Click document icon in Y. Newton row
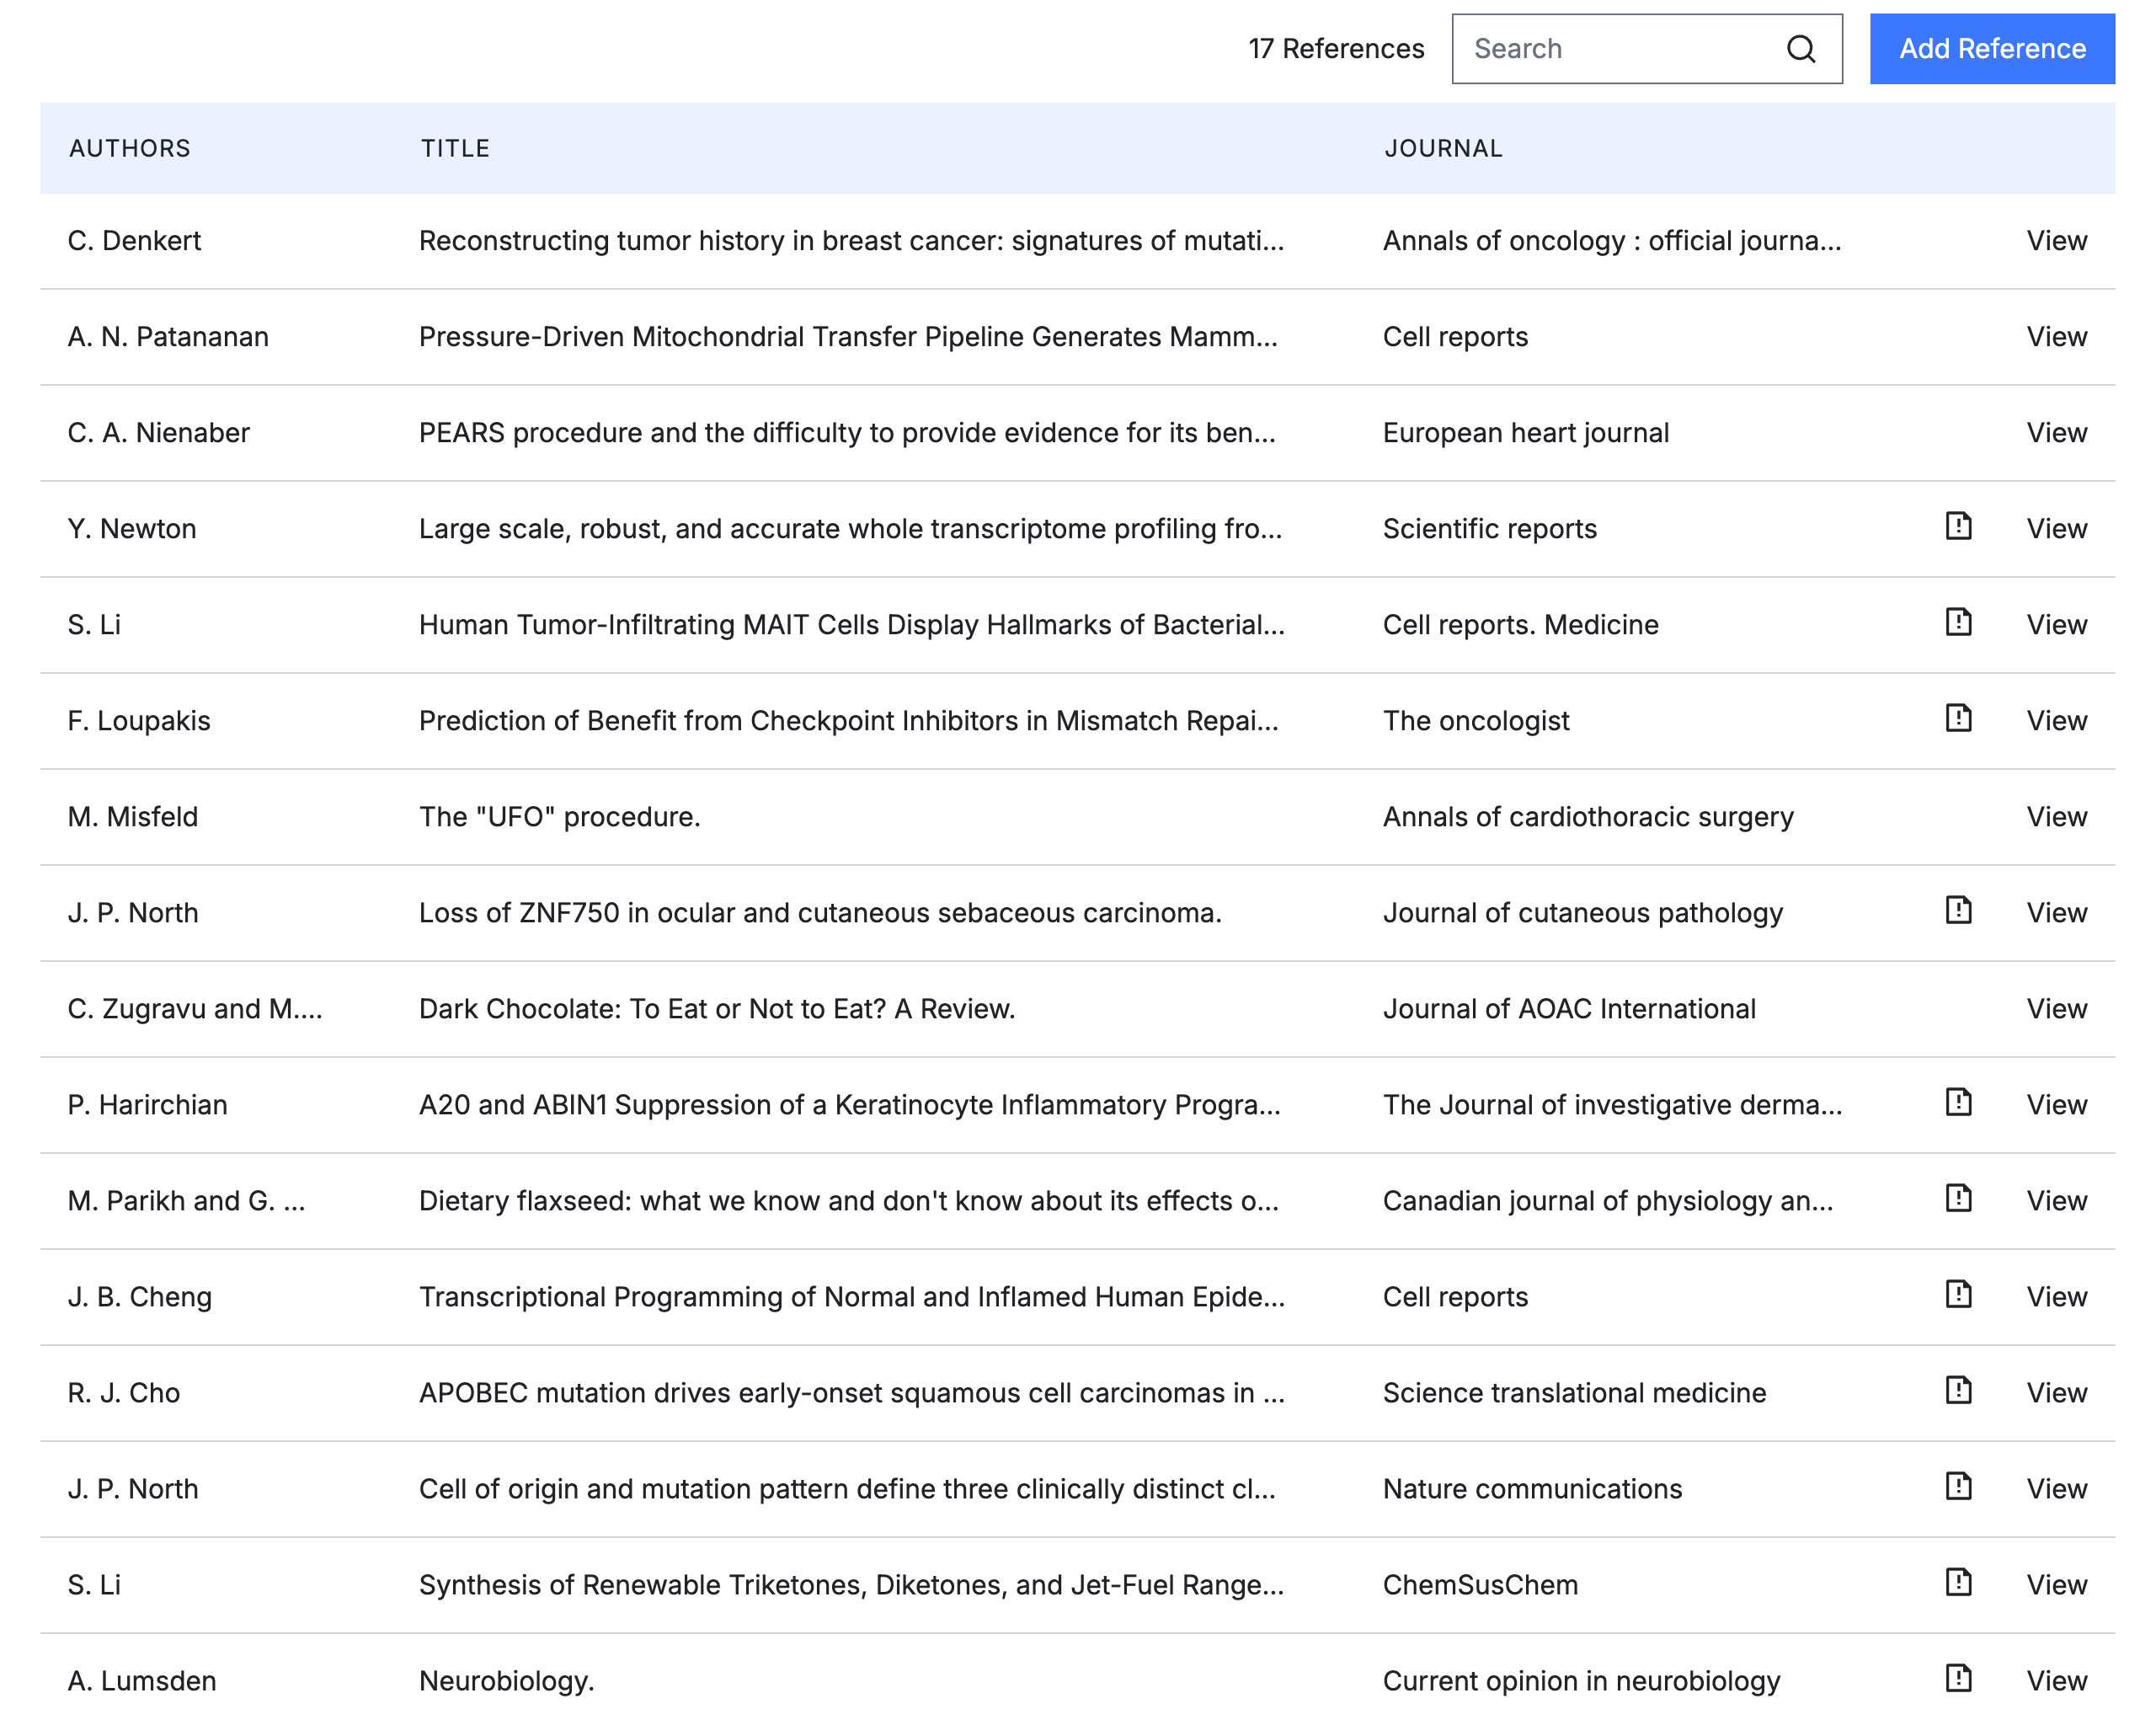Image resolution: width=2156 pixels, height=1725 pixels. point(1958,526)
